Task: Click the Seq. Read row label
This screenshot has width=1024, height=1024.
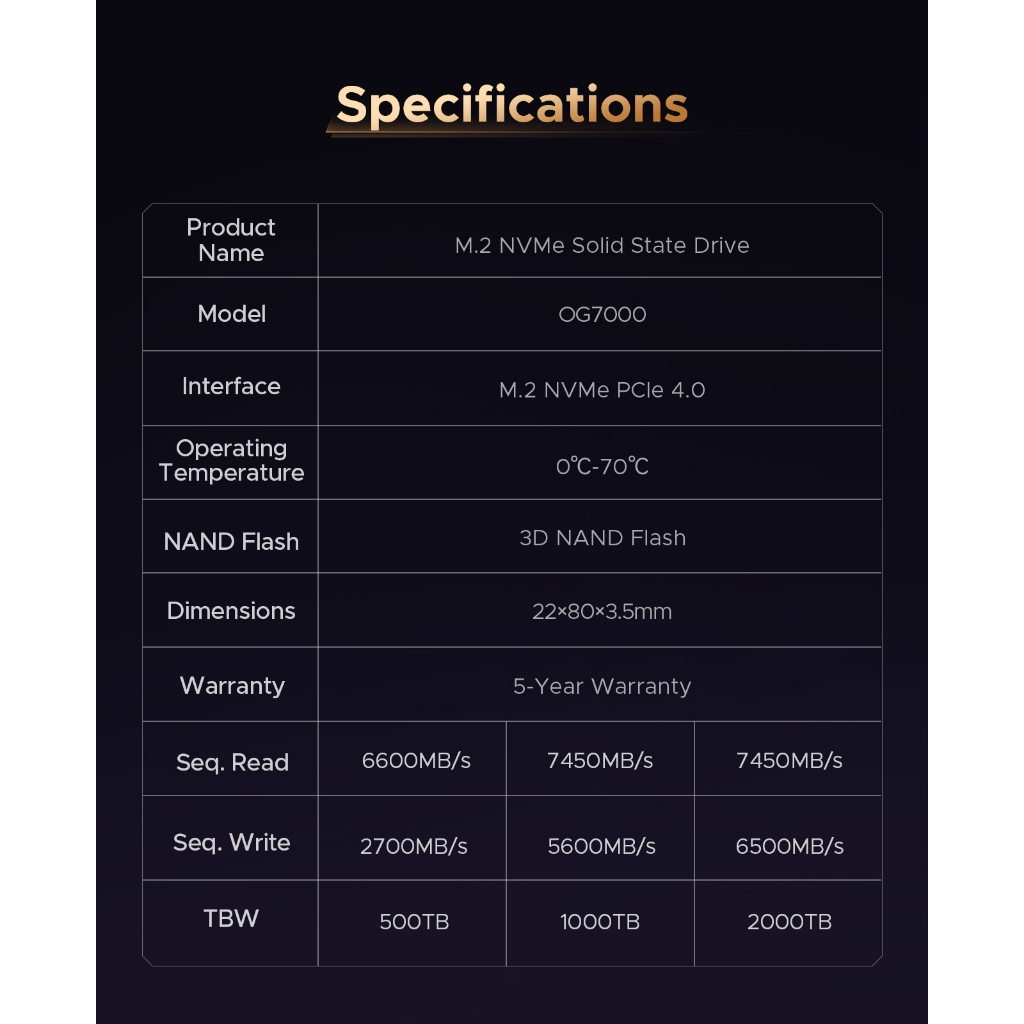Action: [x=231, y=763]
